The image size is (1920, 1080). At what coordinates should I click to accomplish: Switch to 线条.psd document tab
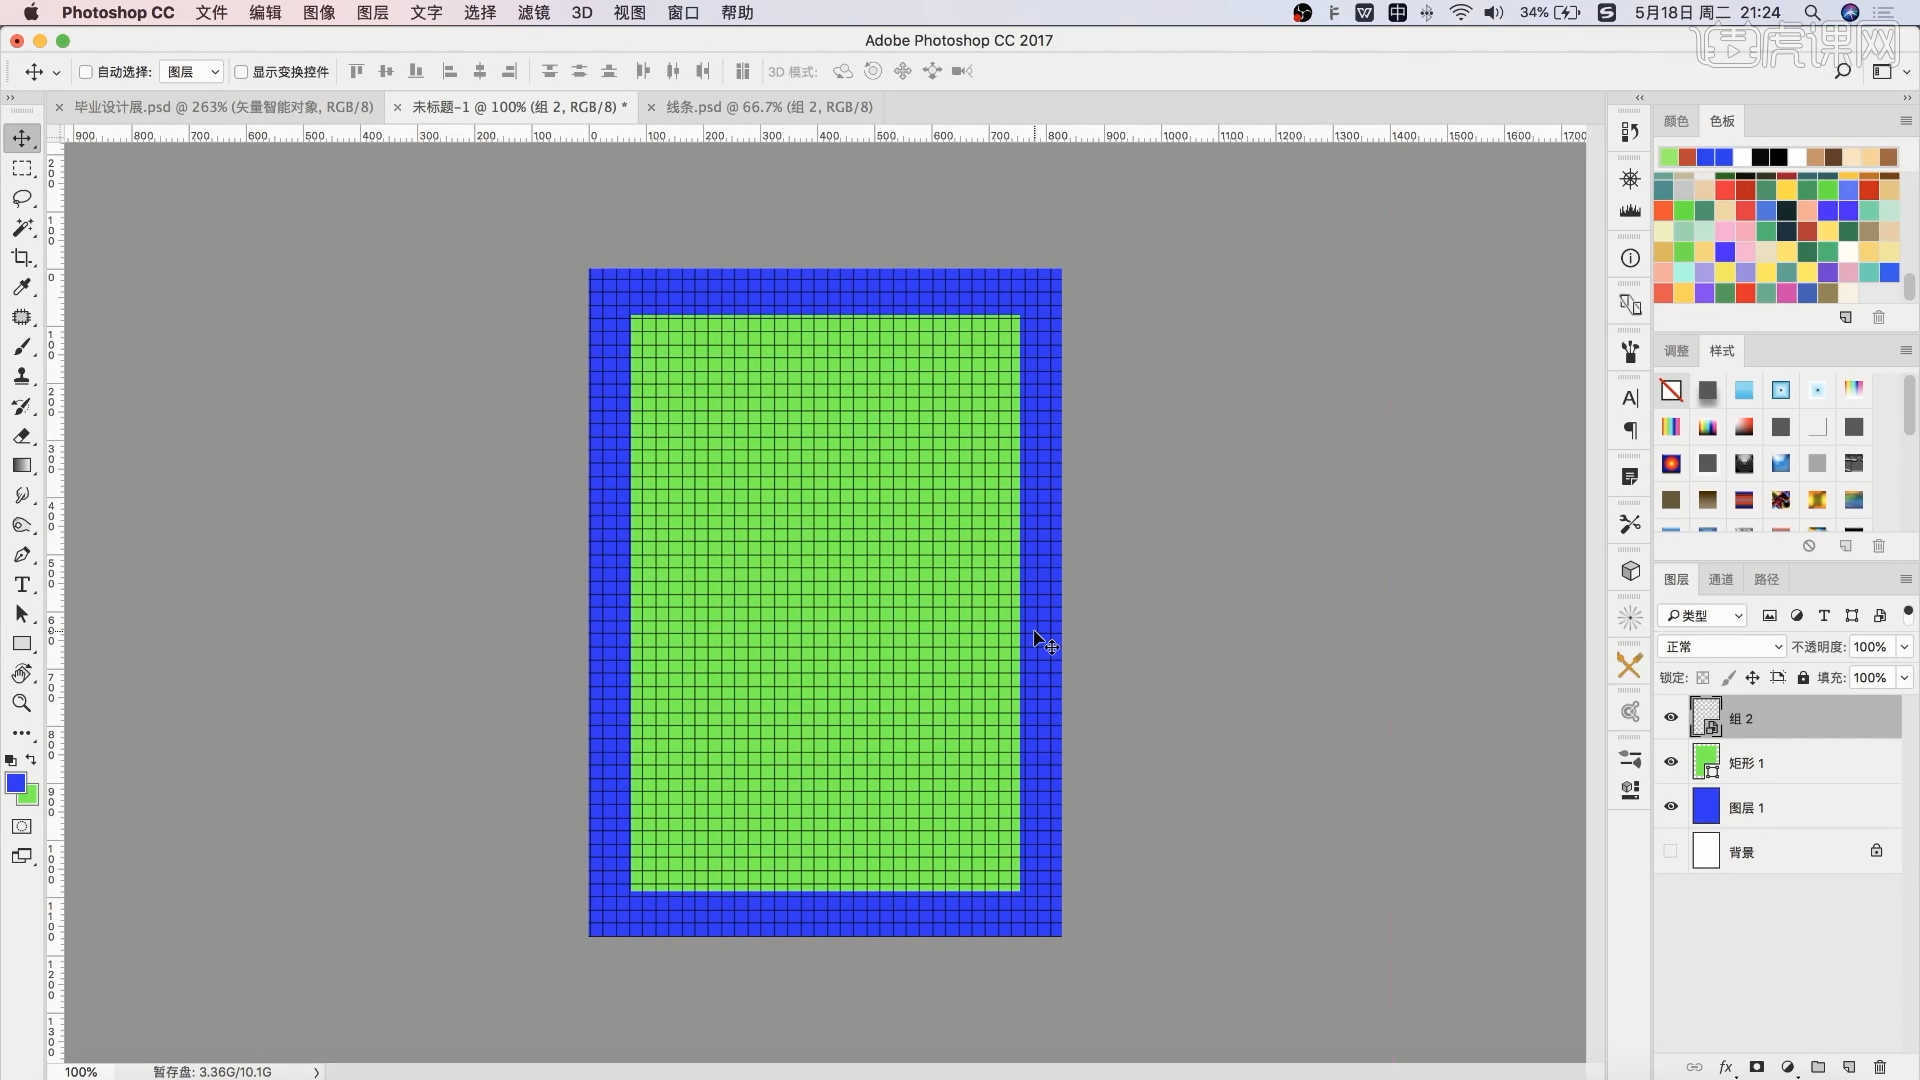click(769, 107)
